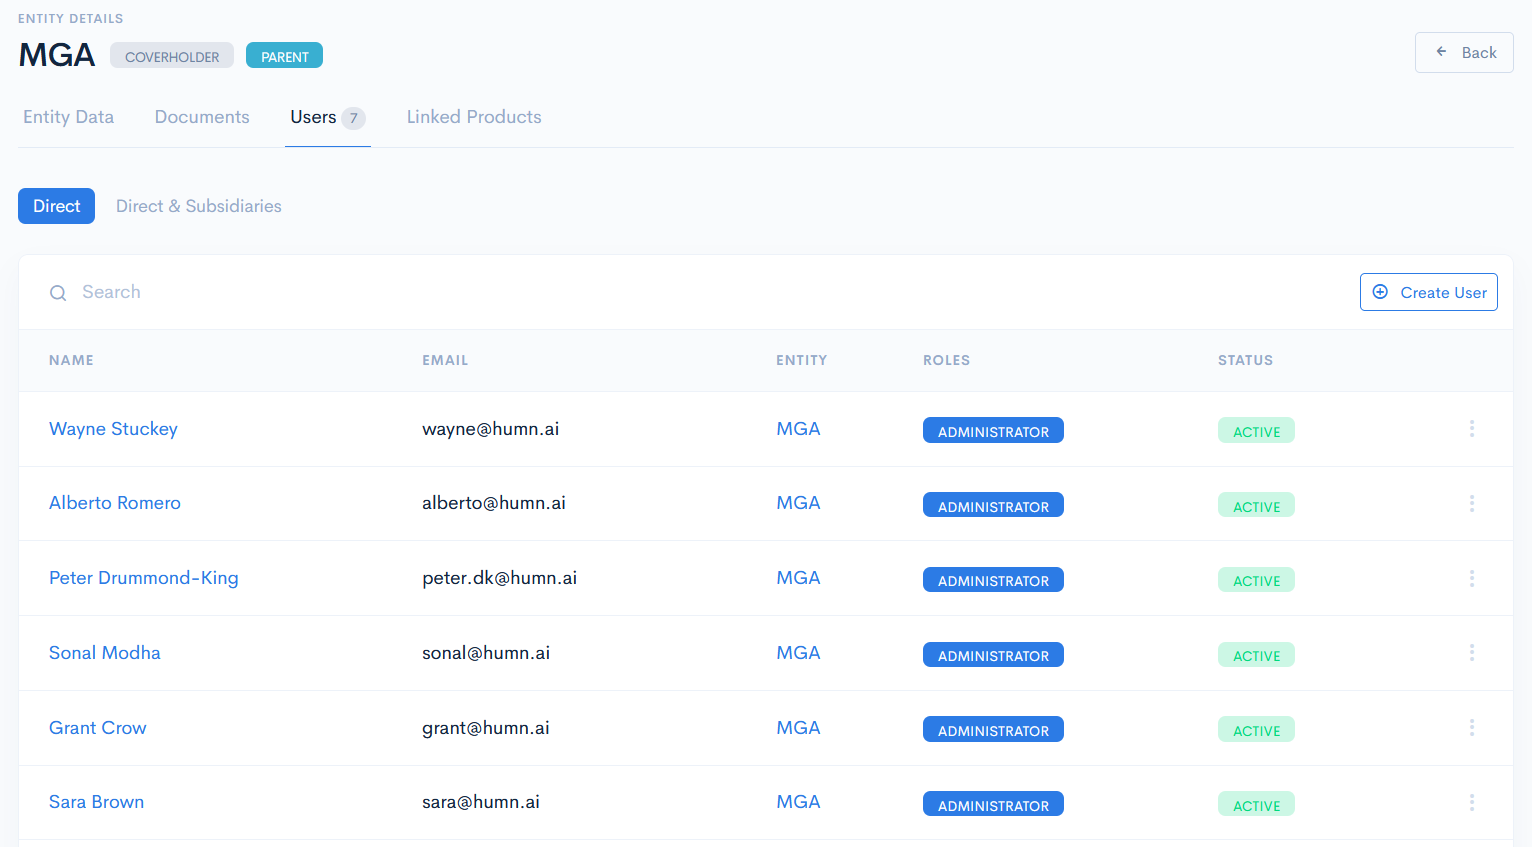Click the three-dot menu for Peter Drummond-King
Screen dimensions: 1532x847
coord(1472,578)
